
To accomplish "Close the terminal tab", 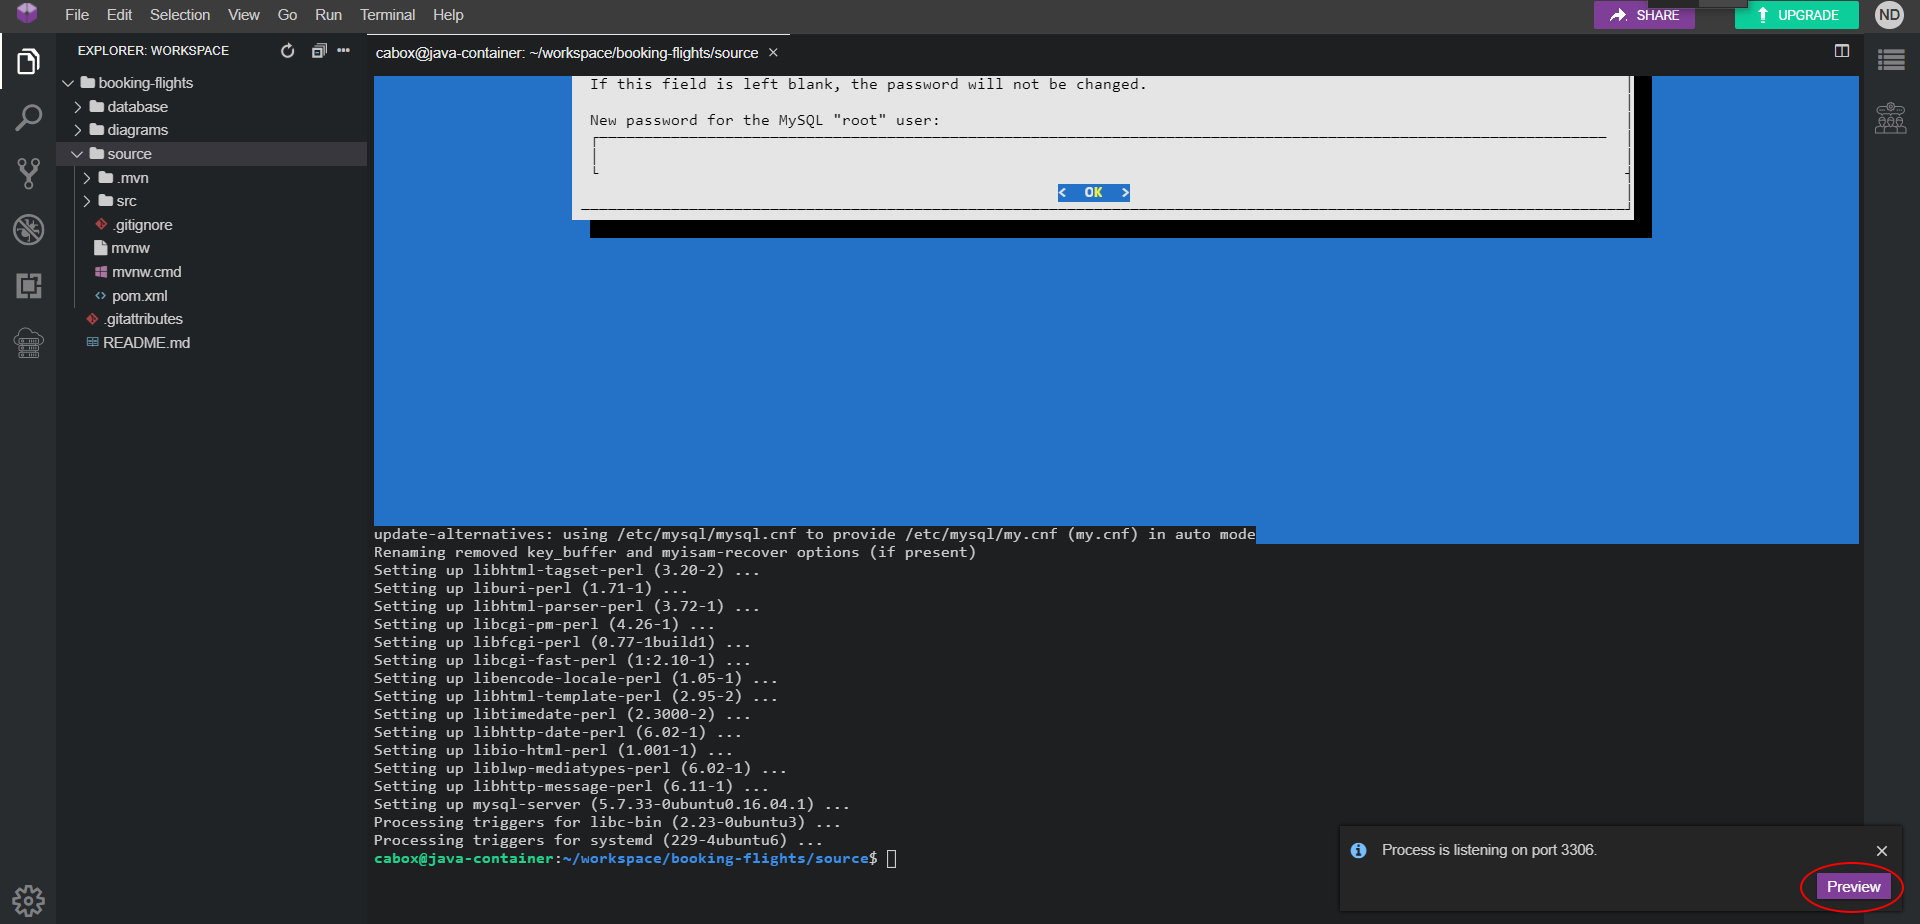I will coord(773,53).
